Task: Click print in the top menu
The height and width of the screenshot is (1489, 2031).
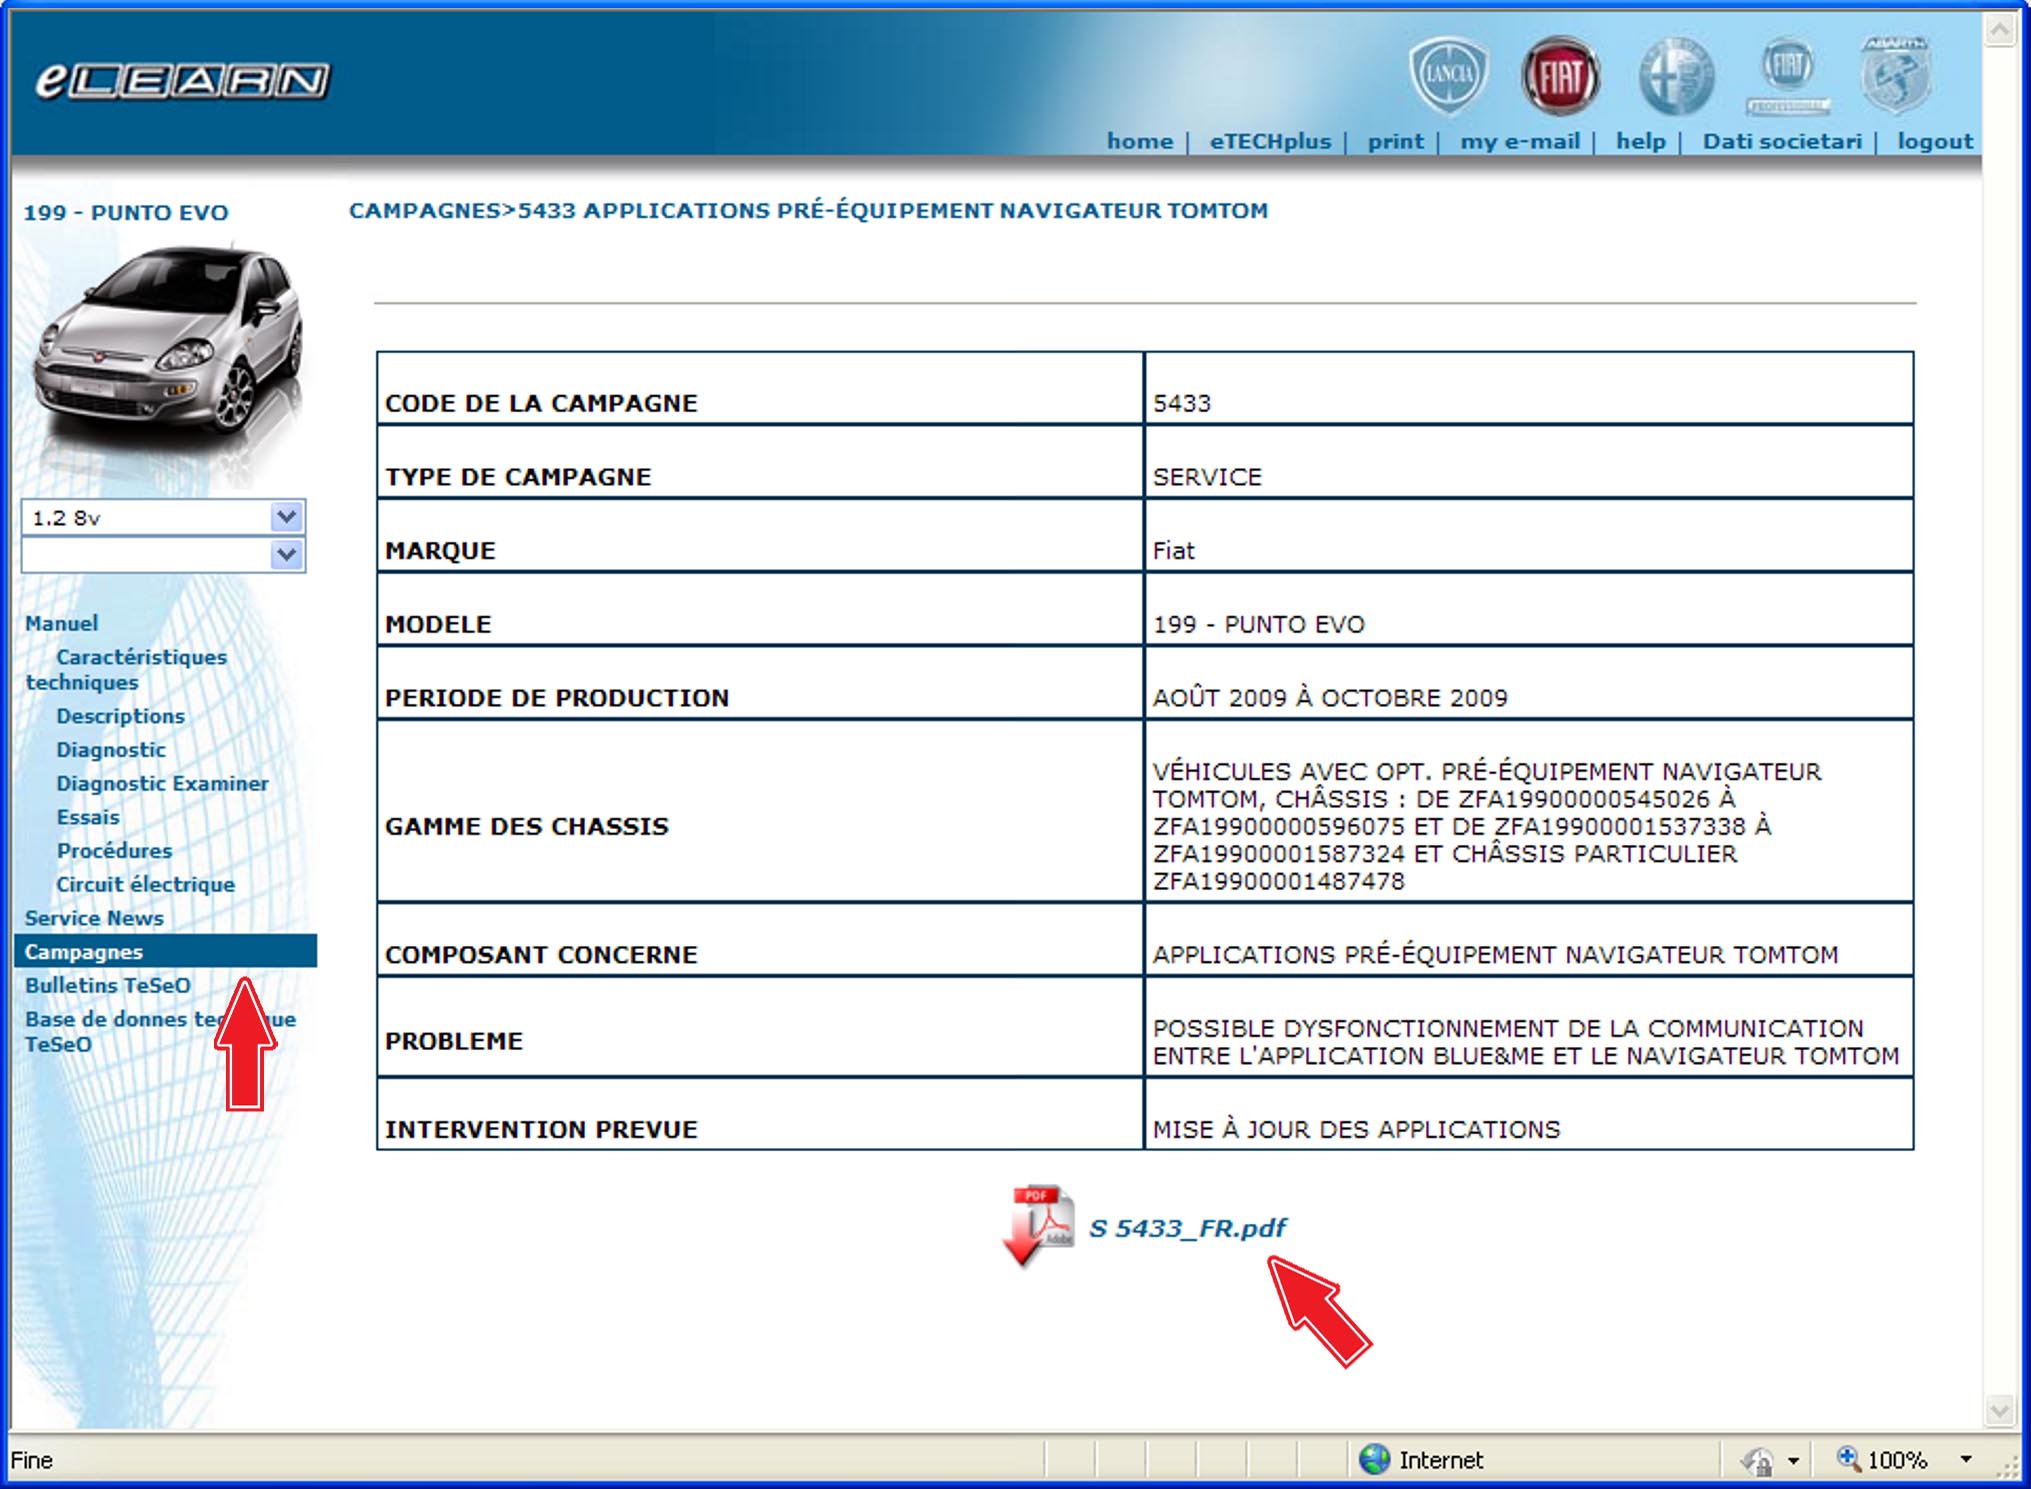Action: 1396,141
